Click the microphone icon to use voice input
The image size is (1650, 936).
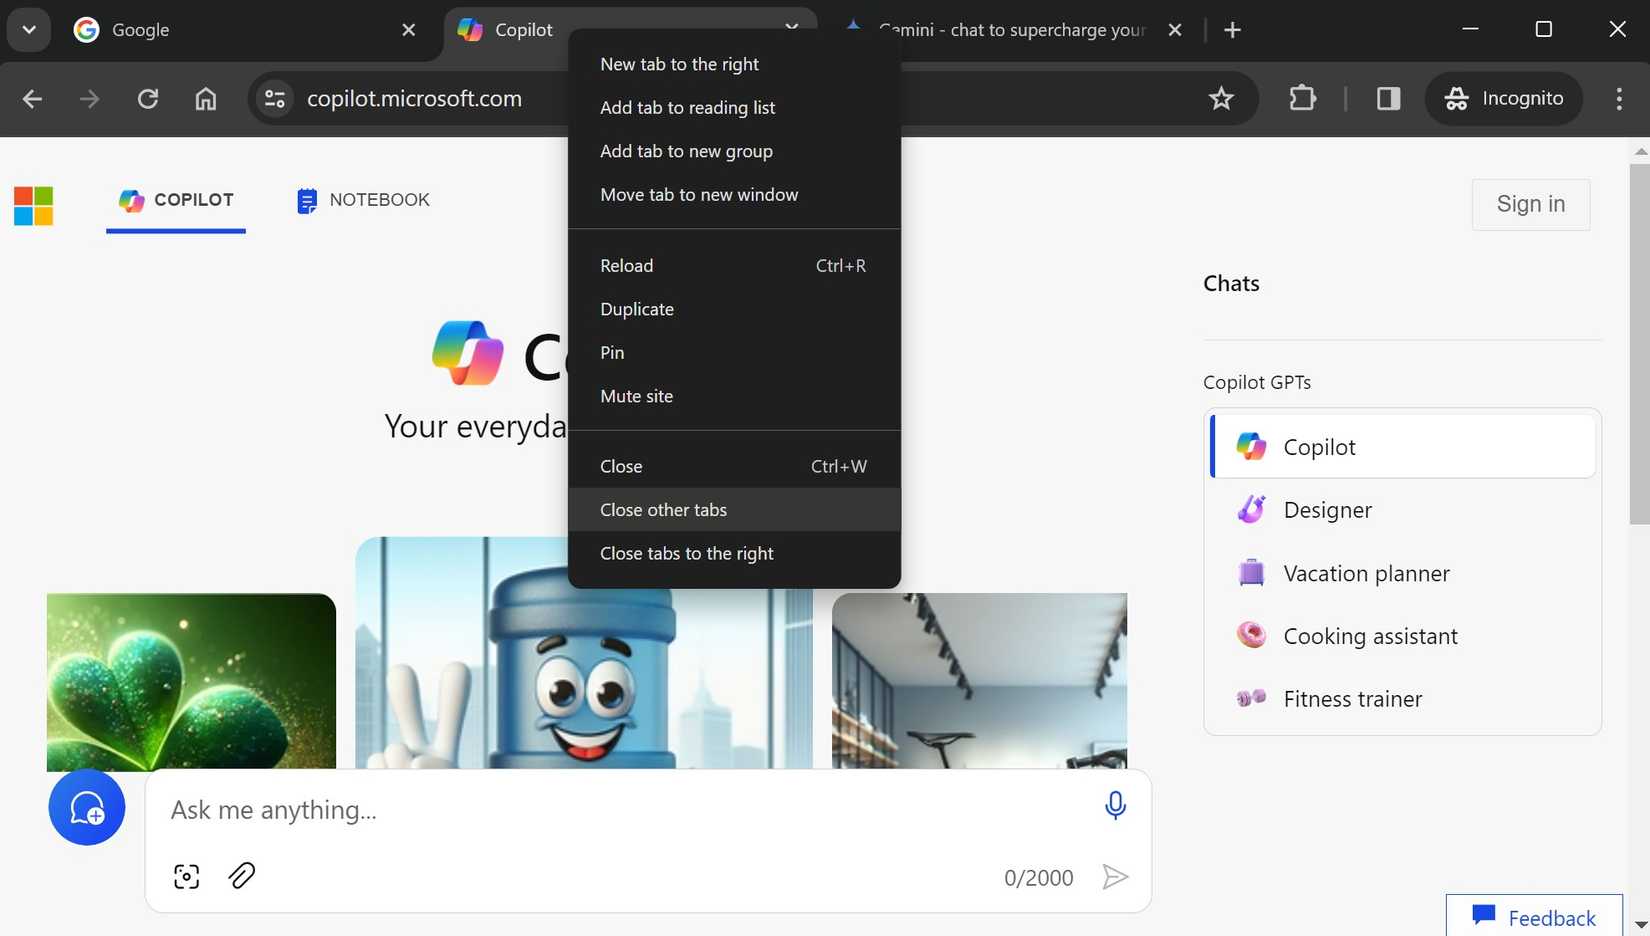click(1115, 804)
